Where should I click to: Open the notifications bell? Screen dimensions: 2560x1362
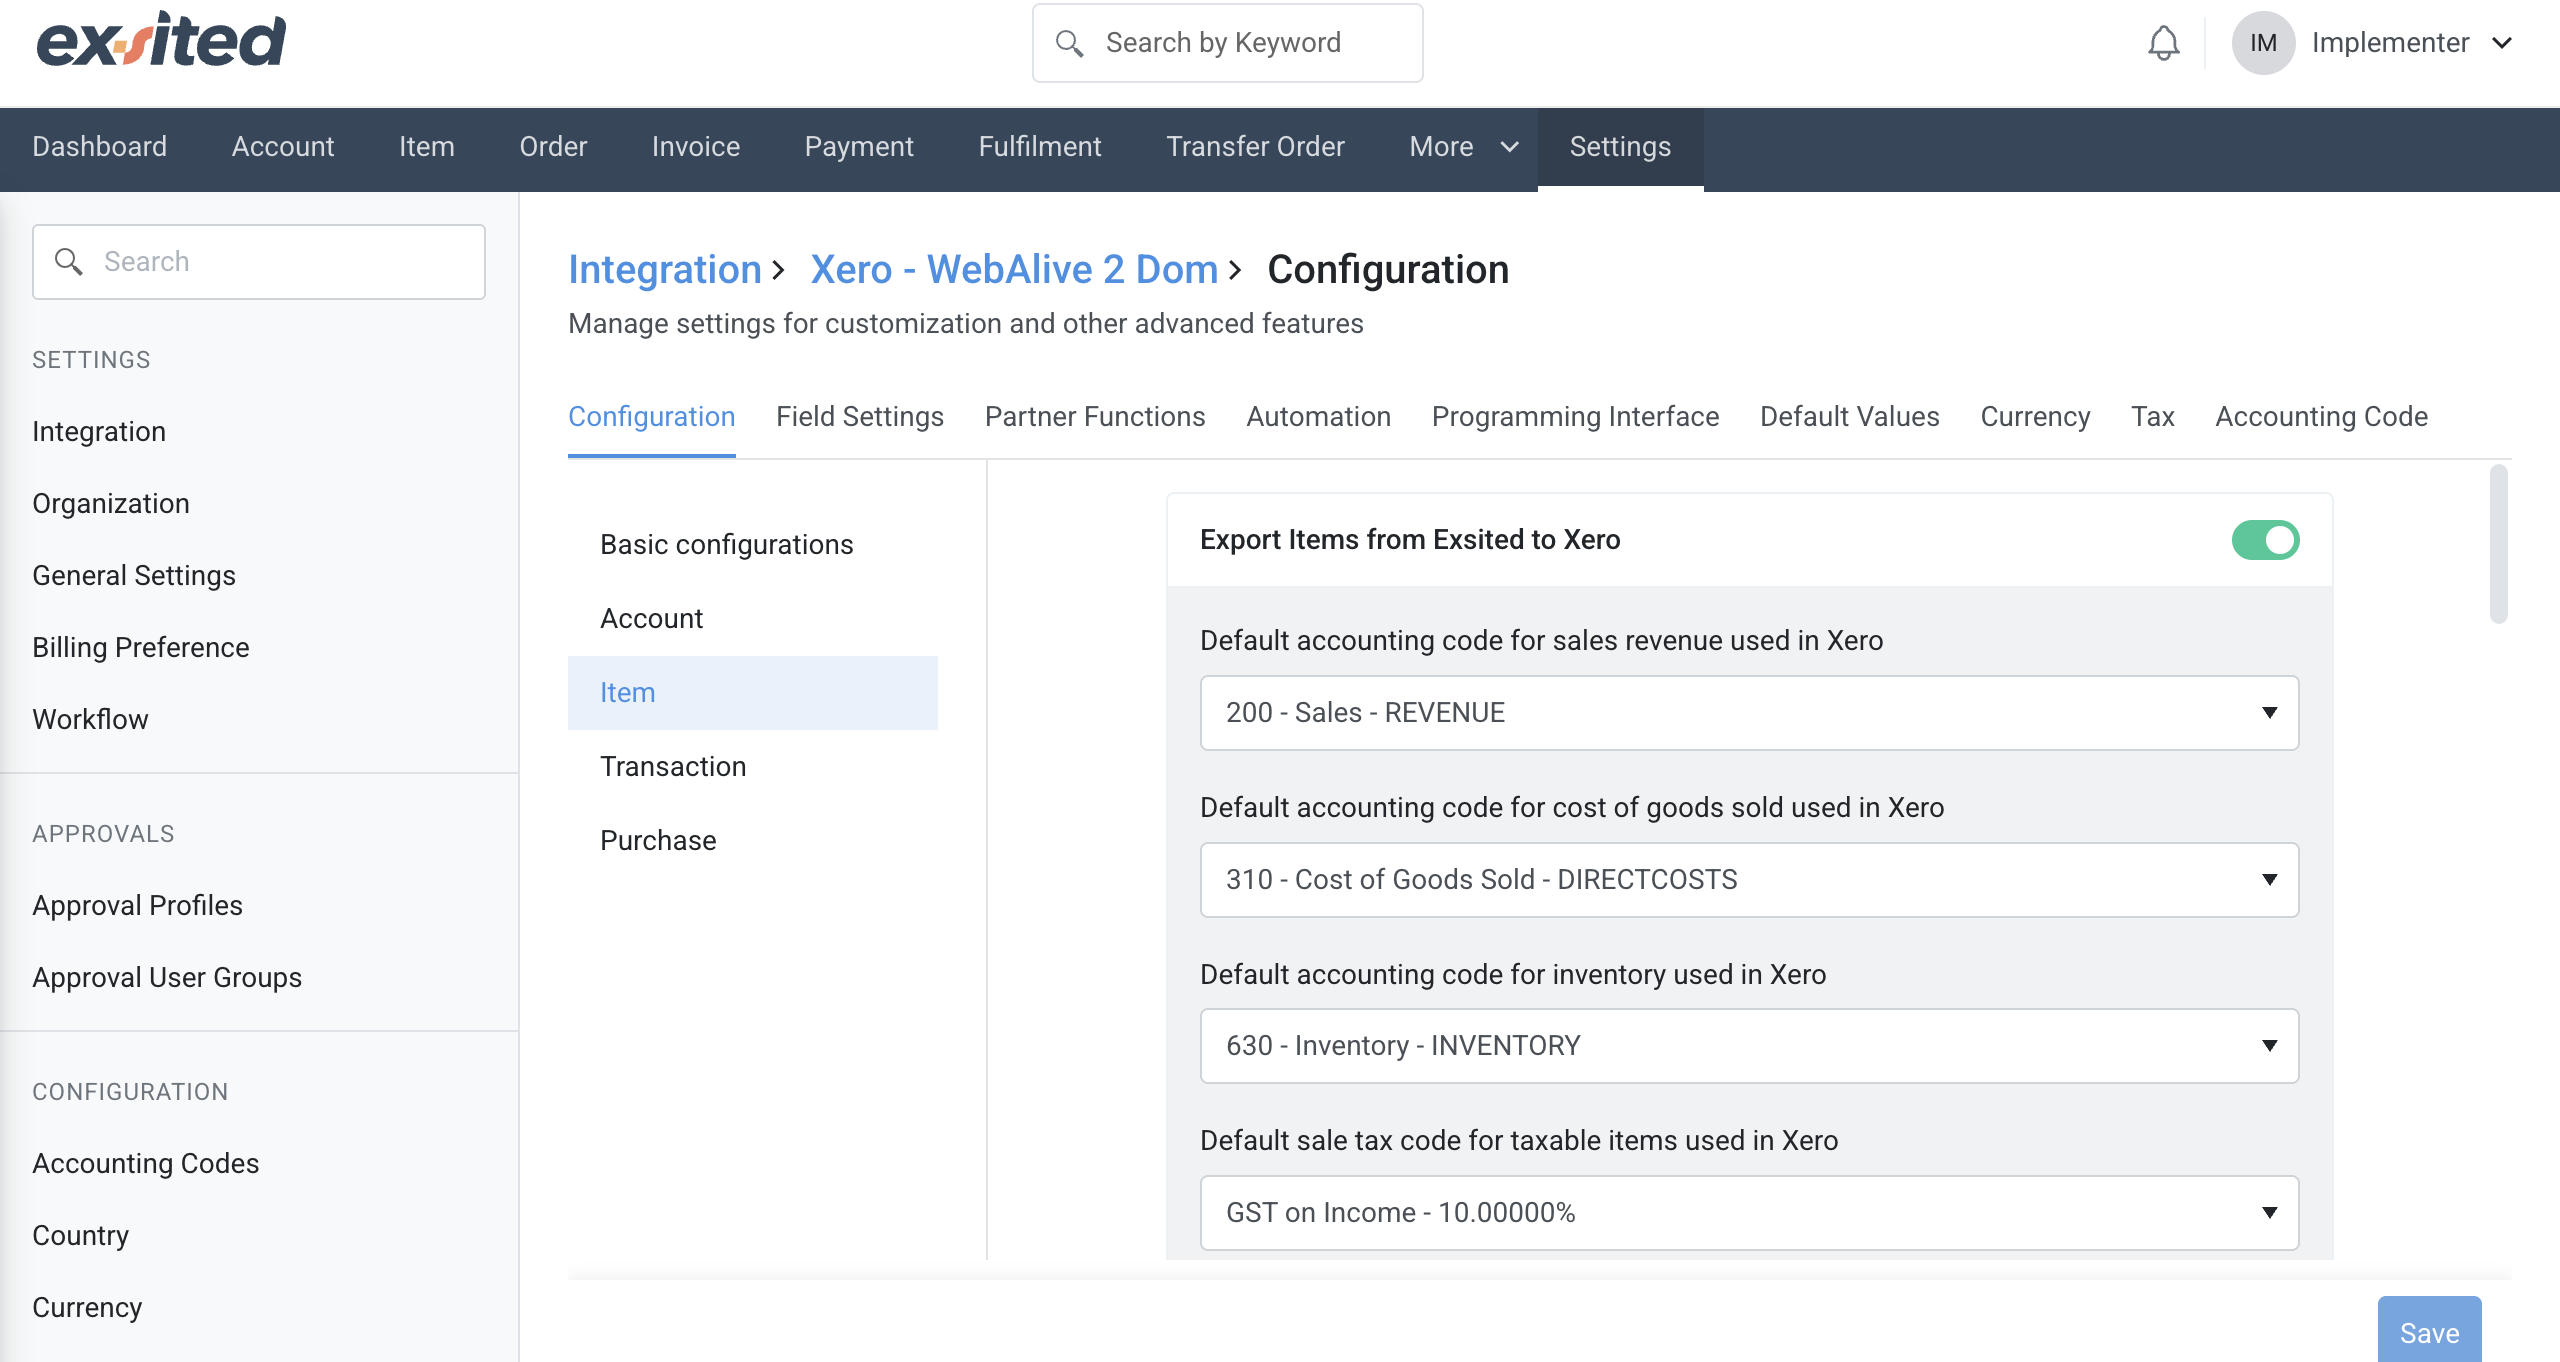[x=2163, y=43]
